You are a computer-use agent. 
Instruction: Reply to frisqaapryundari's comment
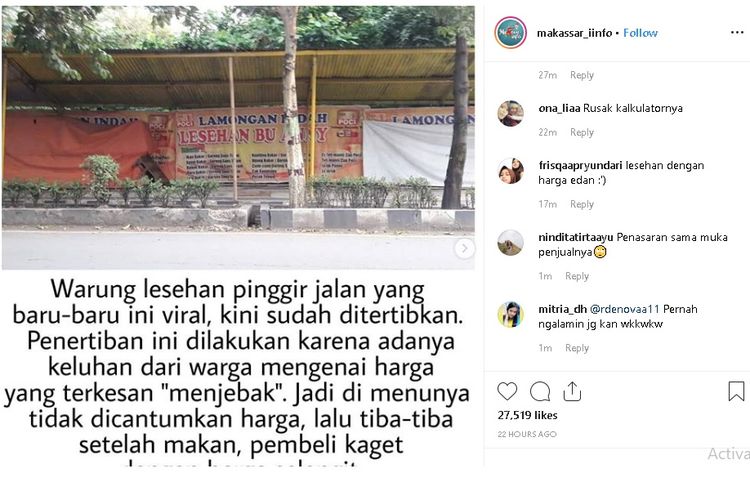(x=582, y=204)
